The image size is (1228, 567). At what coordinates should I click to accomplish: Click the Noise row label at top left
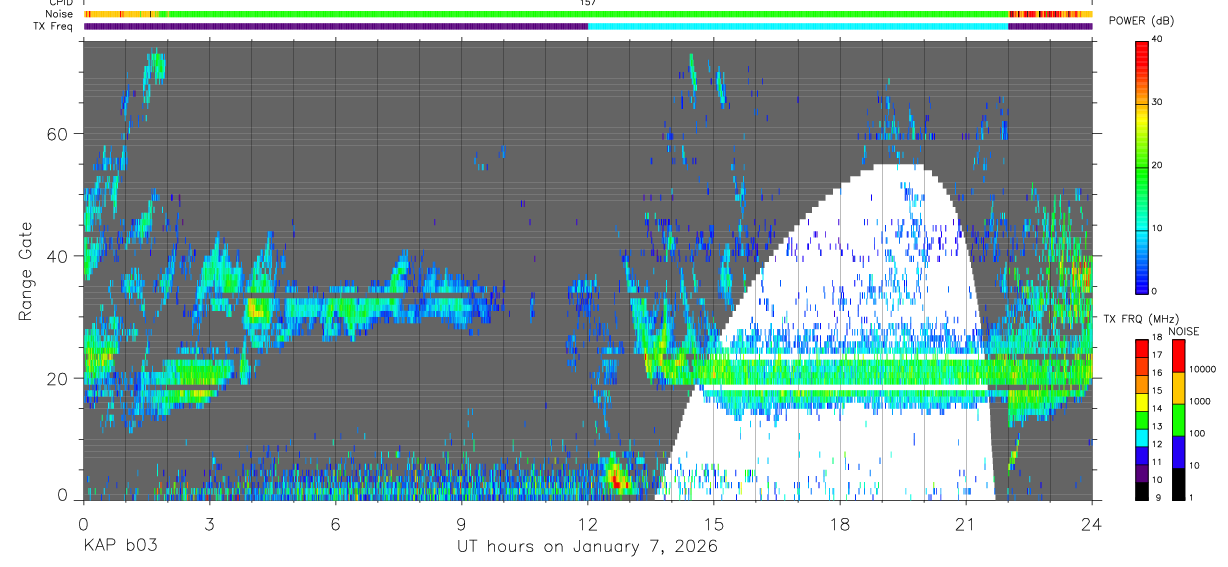[x=59, y=14]
